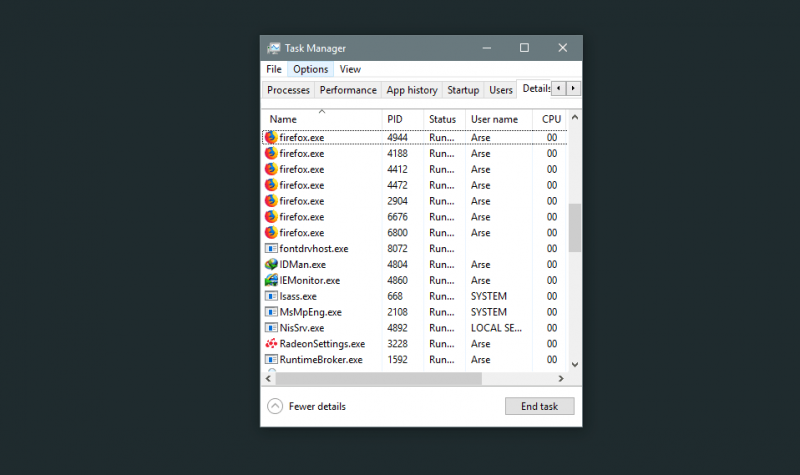The width and height of the screenshot is (800, 475).
Task: Click the Firefox icon for PID 4472
Action: (271, 185)
